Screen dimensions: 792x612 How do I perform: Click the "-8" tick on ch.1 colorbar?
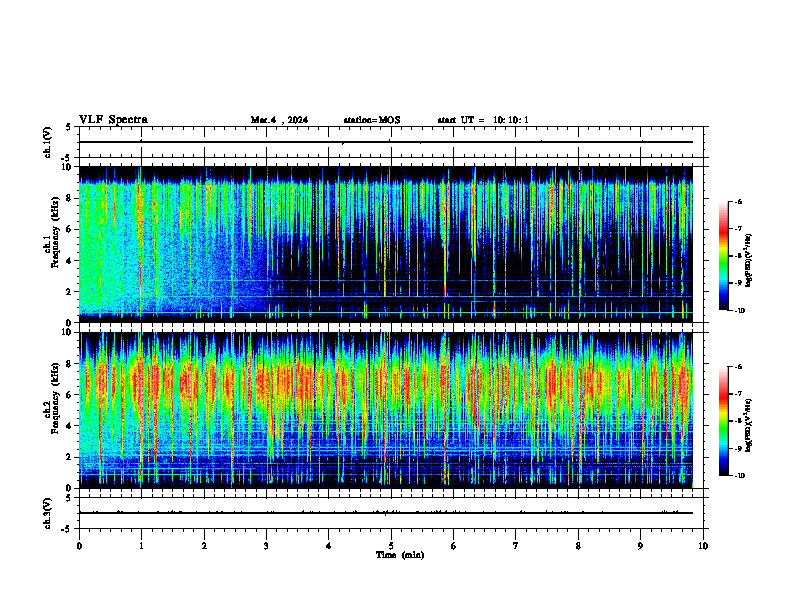[x=737, y=256]
